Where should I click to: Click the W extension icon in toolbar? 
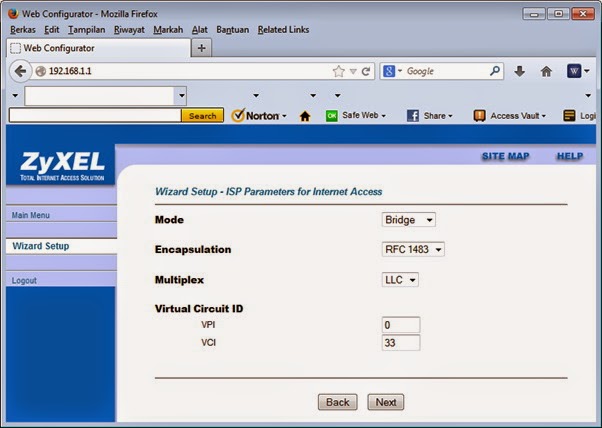[574, 71]
